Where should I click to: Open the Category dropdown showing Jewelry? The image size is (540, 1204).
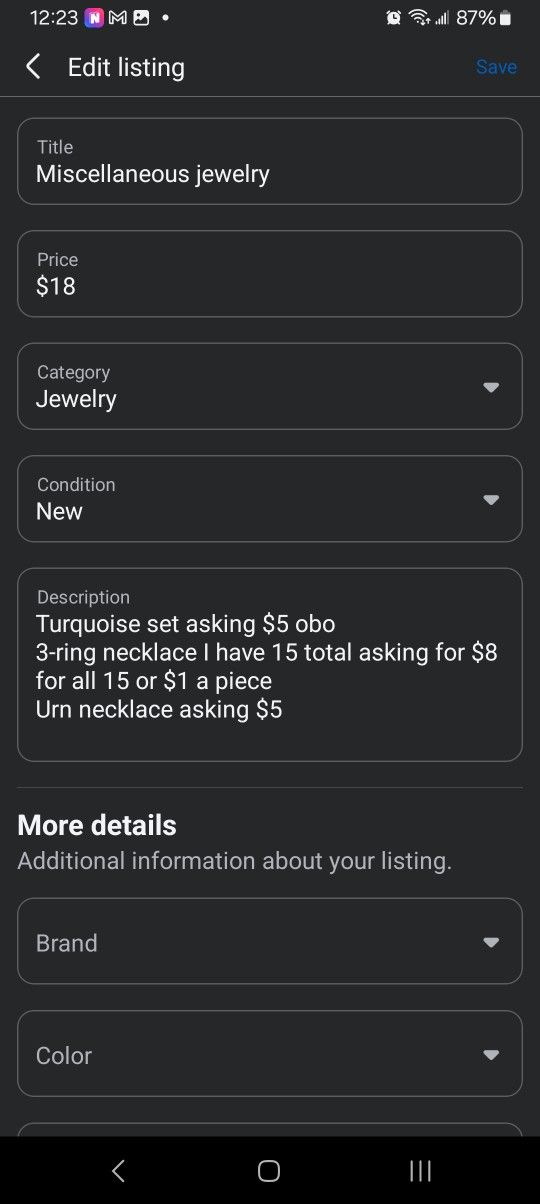(270, 386)
